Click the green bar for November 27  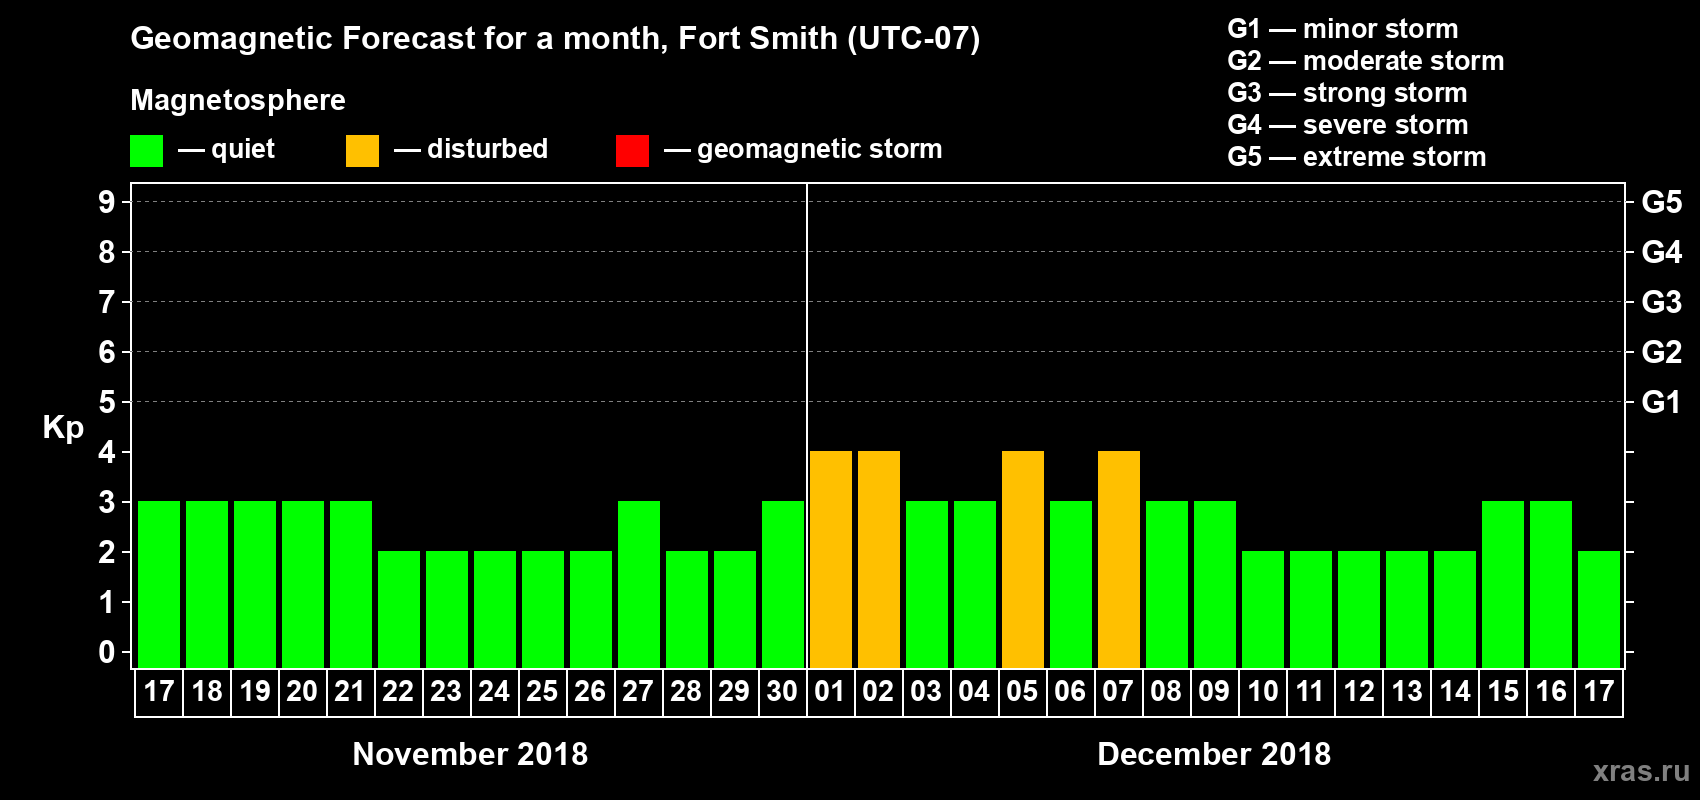[x=639, y=585]
